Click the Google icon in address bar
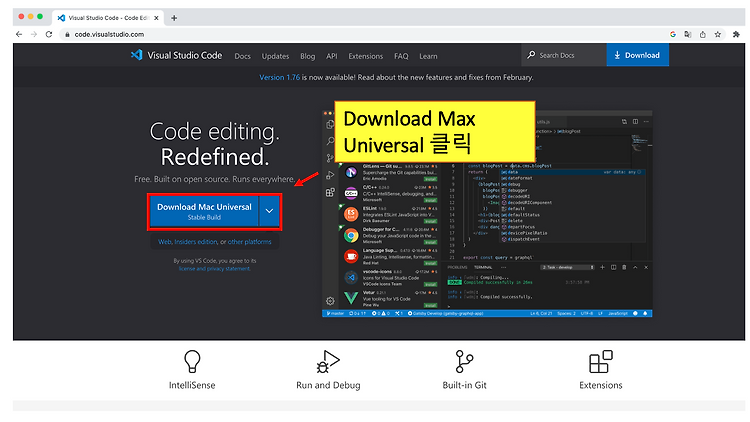Viewport: 750px width, 422px height. 673,34
